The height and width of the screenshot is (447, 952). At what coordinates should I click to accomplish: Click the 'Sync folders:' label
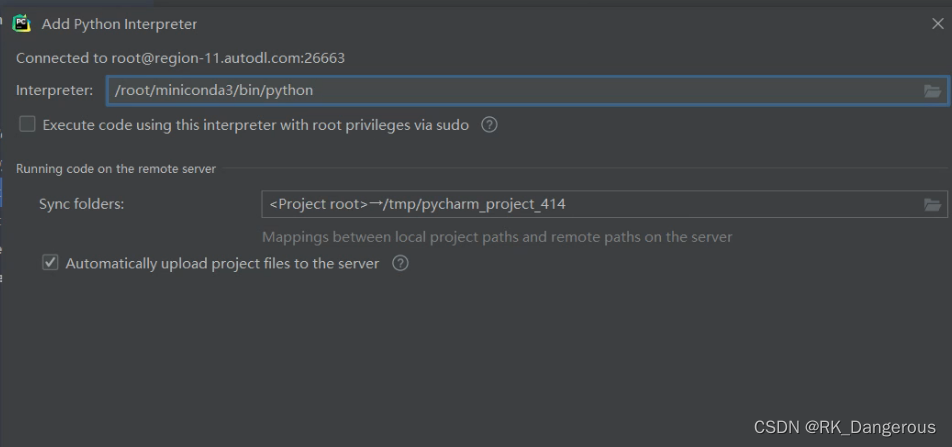click(81, 204)
